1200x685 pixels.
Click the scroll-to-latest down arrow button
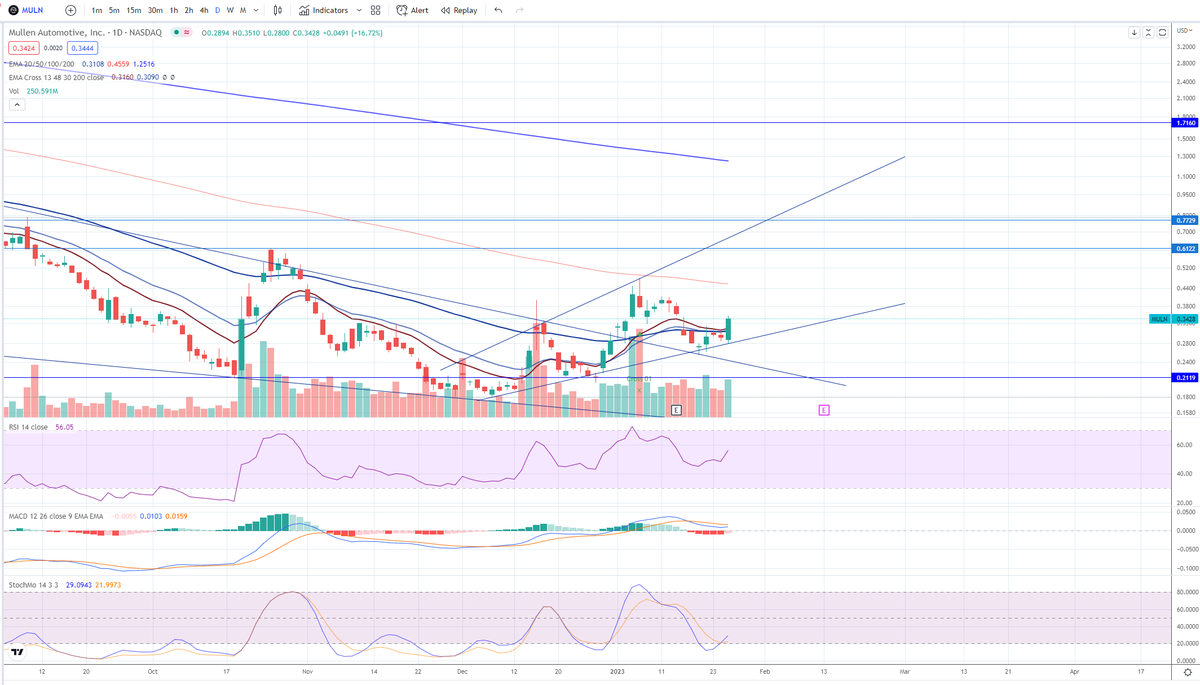pos(1134,32)
